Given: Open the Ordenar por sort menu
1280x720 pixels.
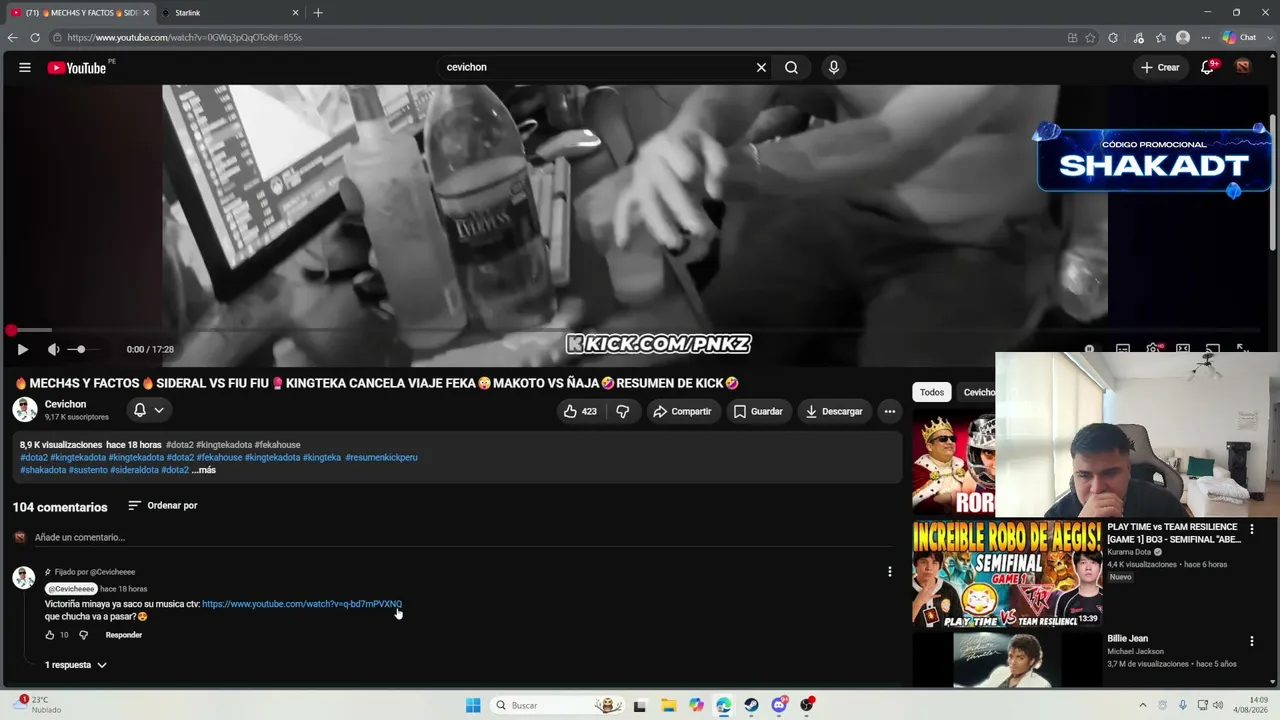Looking at the screenshot, I should coord(162,506).
